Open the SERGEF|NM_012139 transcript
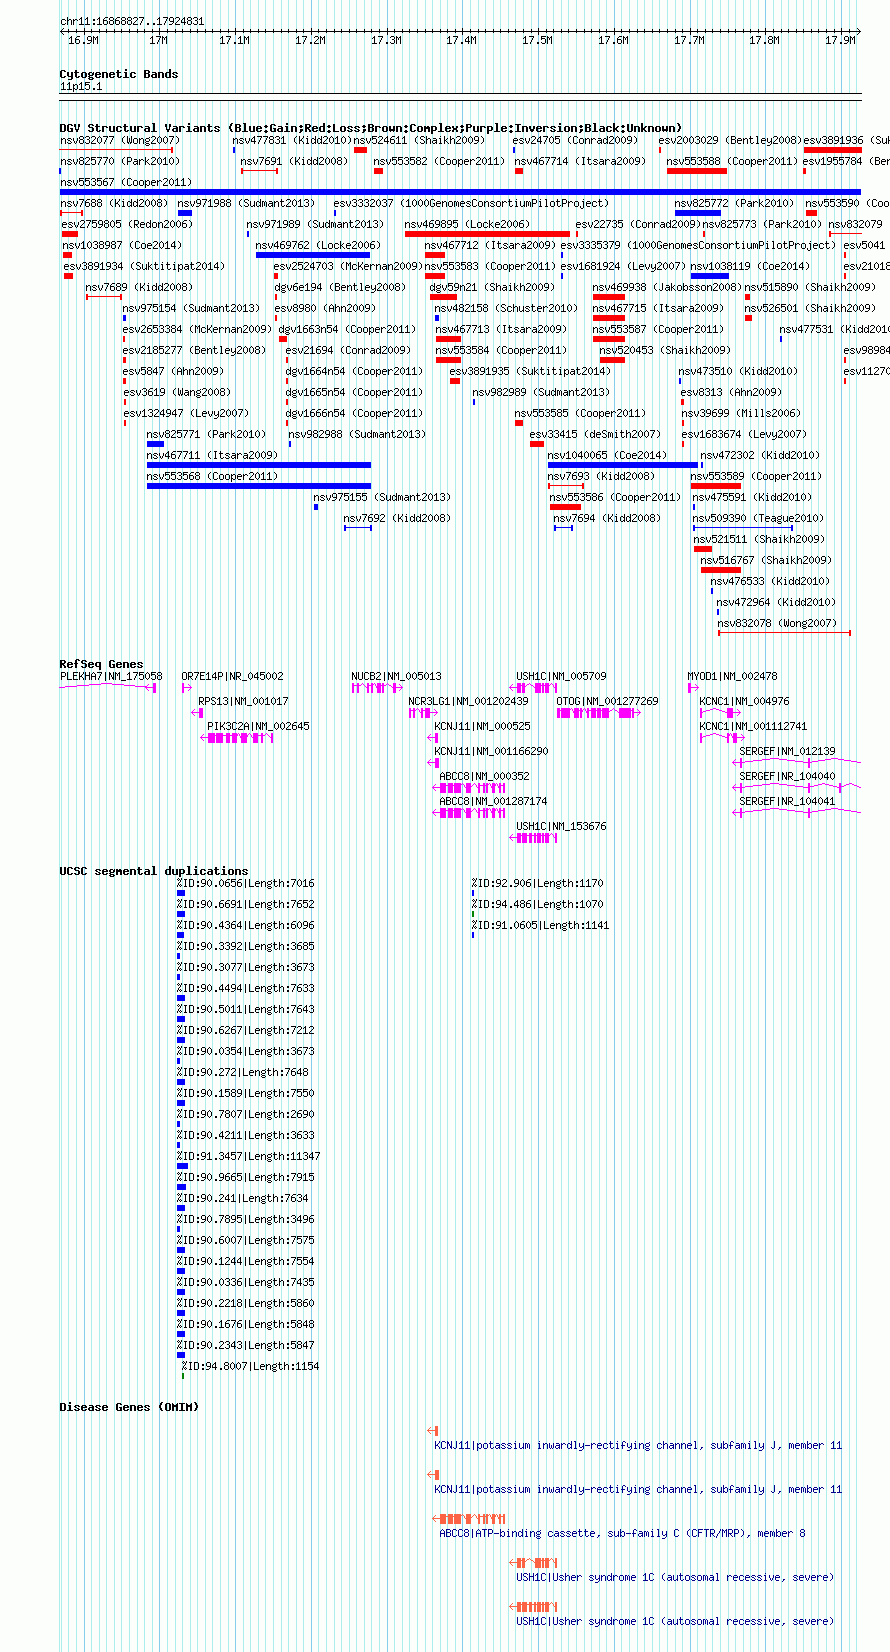 coord(787,751)
